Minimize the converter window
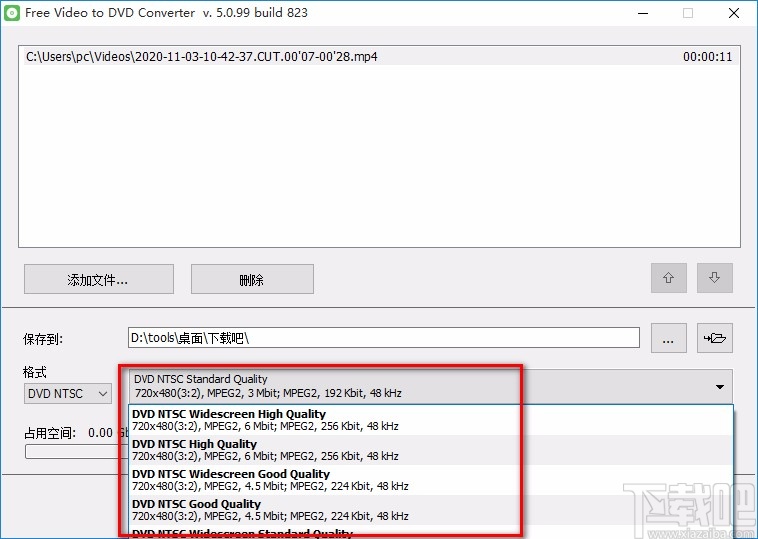The height and width of the screenshot is (539, 758). click(x=643, y=13)
